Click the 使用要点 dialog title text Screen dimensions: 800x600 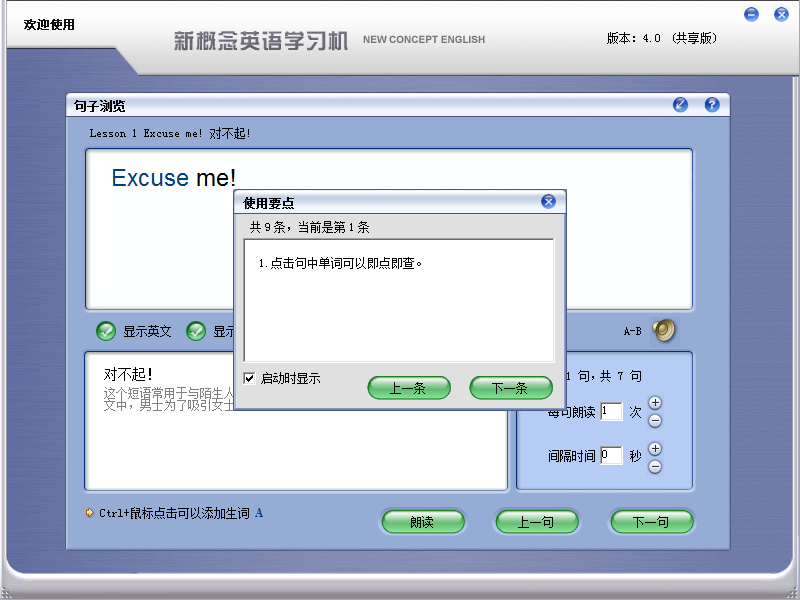[x=268, y=203]
